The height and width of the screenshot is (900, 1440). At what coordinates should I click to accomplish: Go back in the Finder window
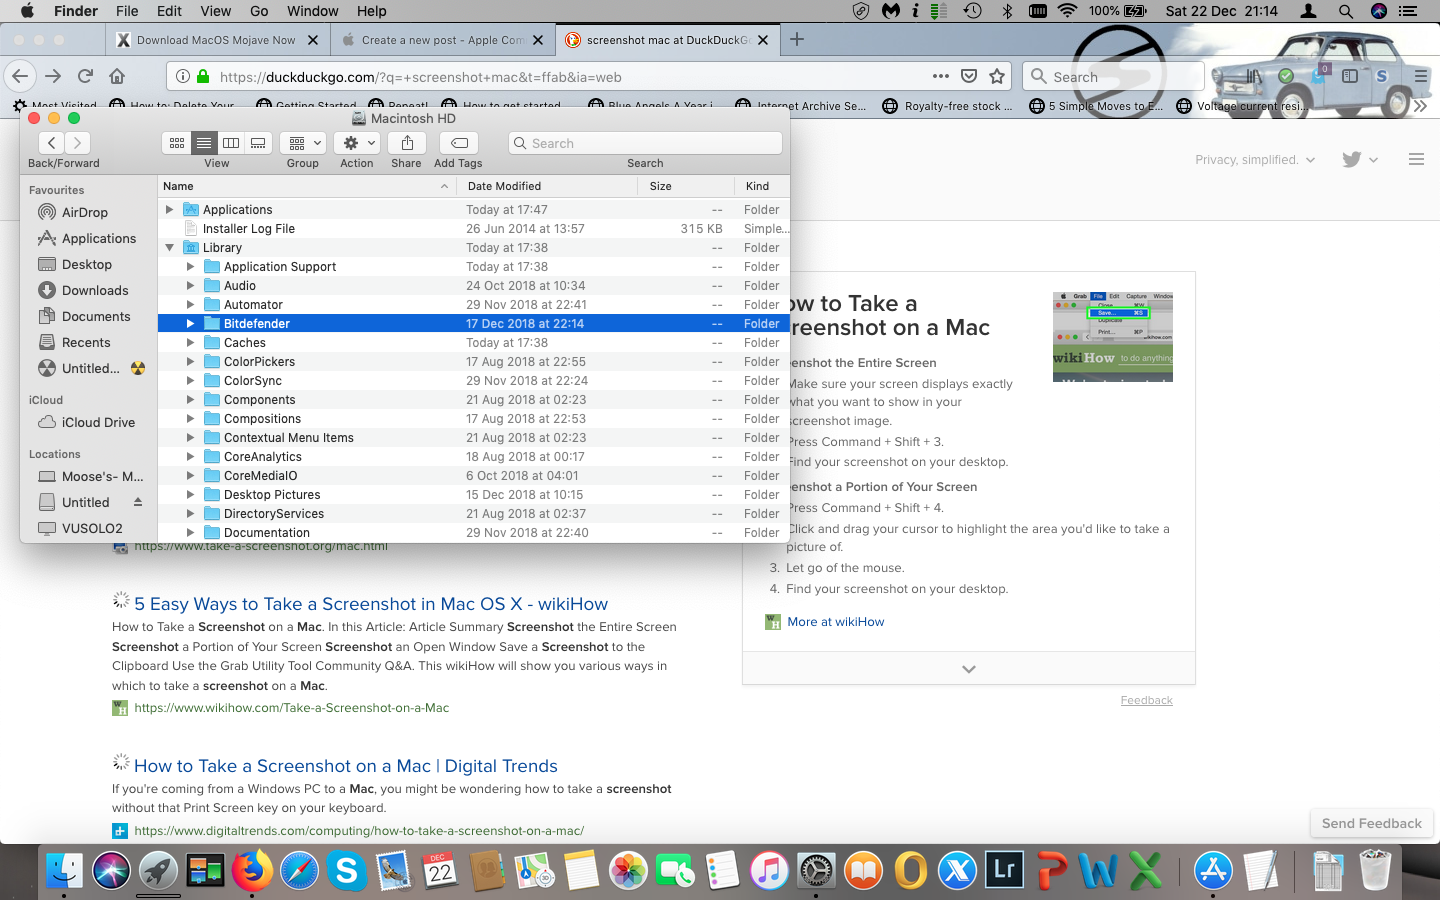click(x=52, y=143)
